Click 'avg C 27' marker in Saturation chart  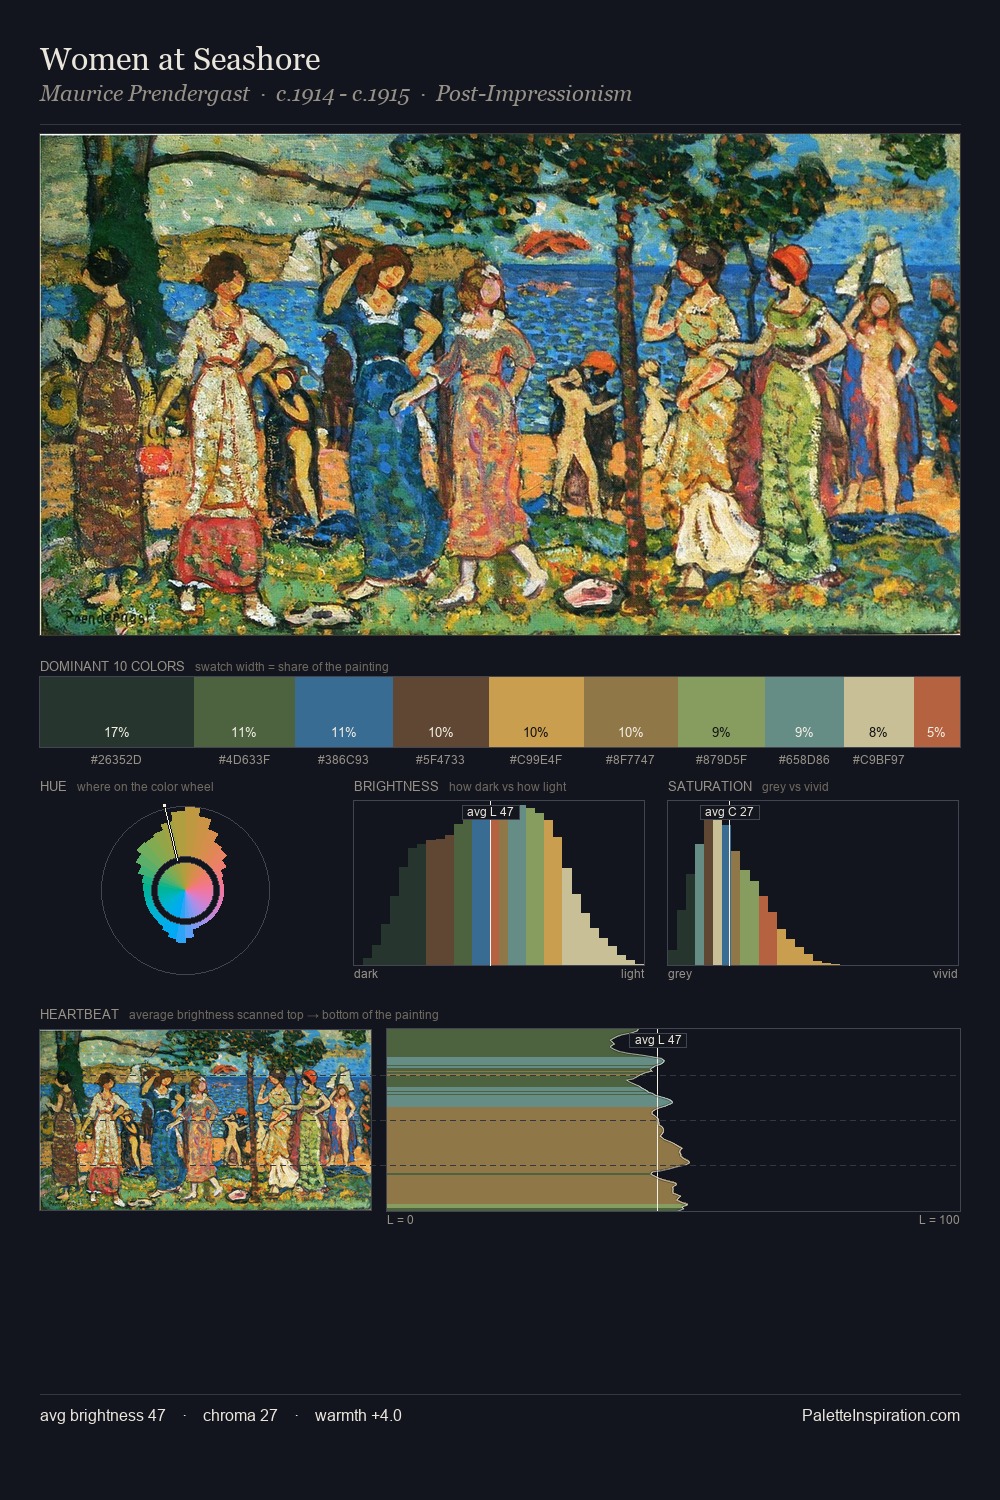729,812
